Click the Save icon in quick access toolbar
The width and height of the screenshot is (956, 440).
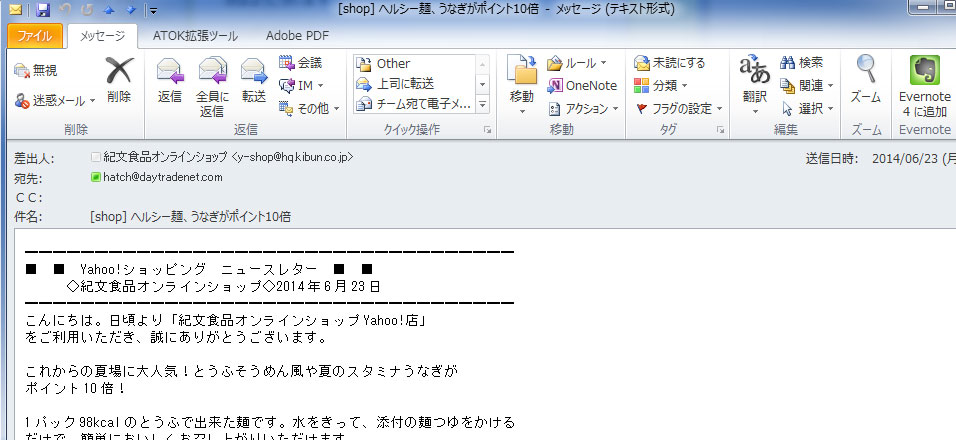coord(43,10)
